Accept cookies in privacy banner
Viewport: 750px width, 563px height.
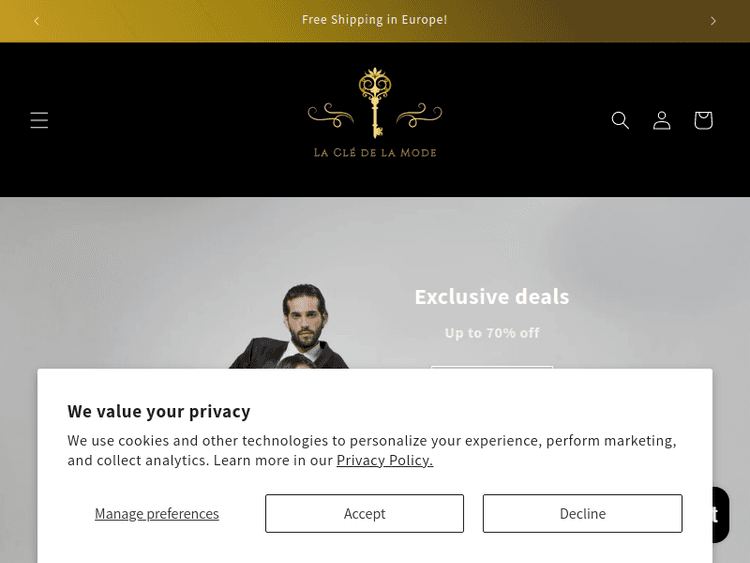pos(364,513)
